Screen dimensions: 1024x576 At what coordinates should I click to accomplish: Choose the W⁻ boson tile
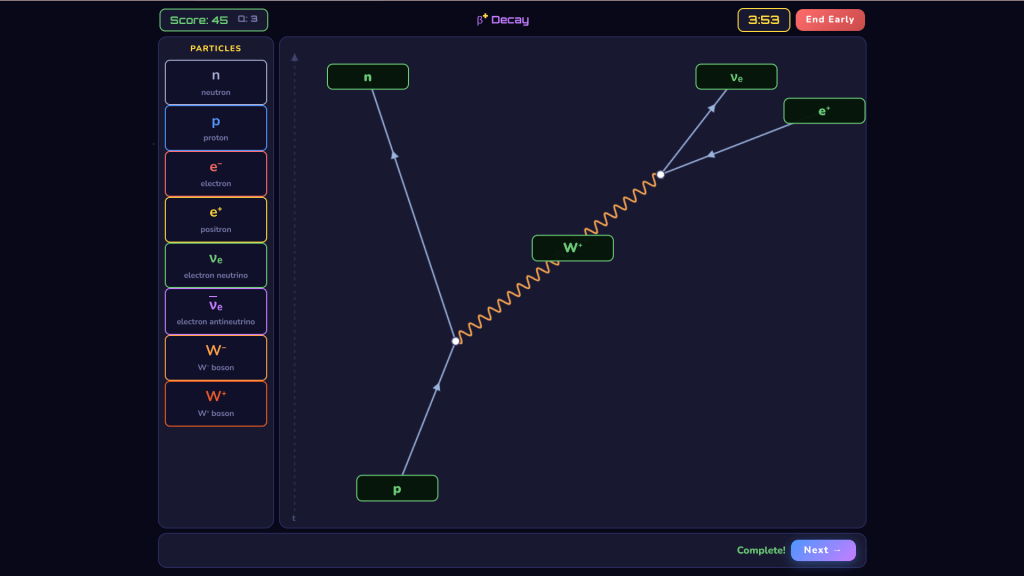(216, 357)
